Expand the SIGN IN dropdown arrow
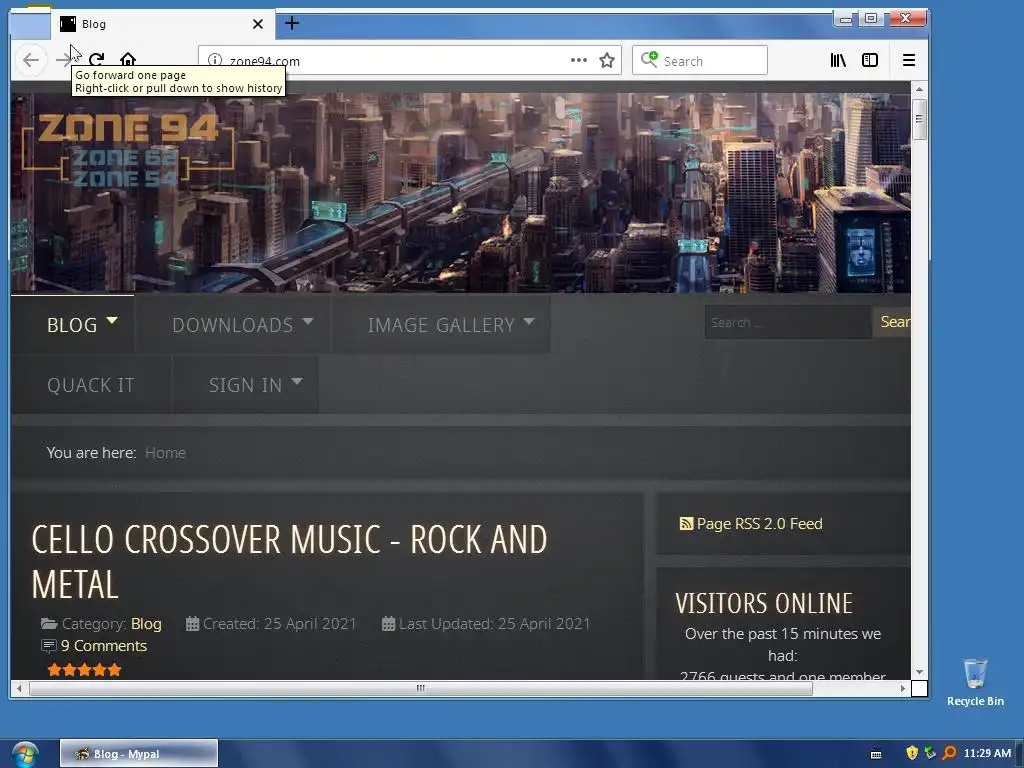The height and width of the screenshot is (768, 1024). pyautogui.click(x=297, y=381)
